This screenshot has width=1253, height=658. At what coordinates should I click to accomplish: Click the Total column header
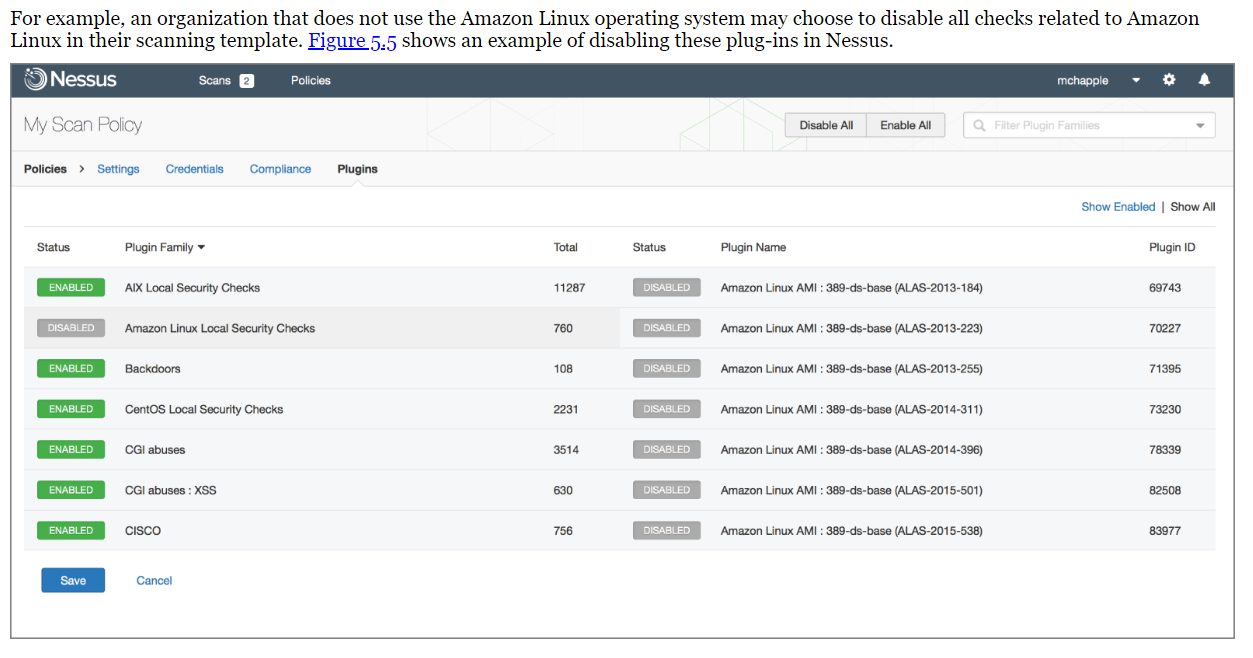pyautogui.click(x=566, y=247)
